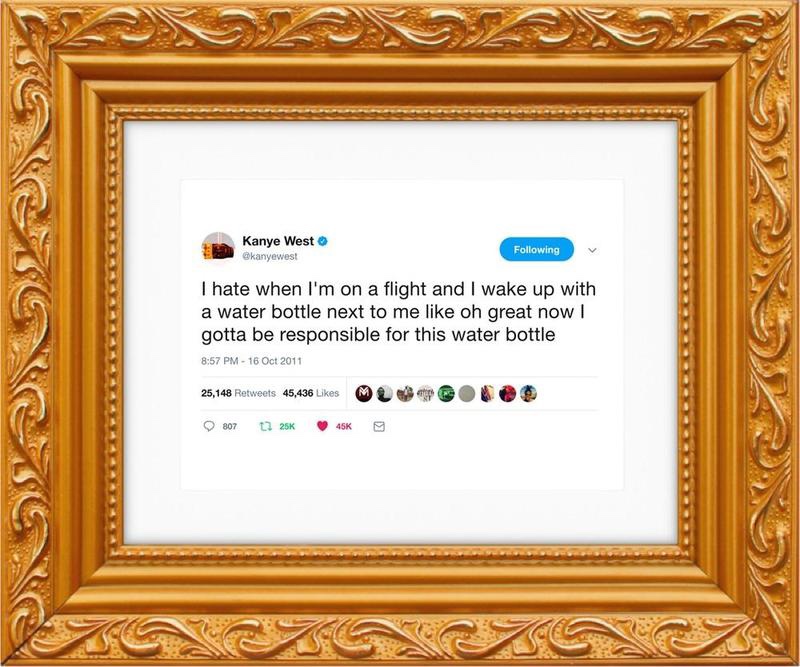The width and height of the screenshot is (800, 667).
Task: Expand the chevron menu beside Following
Action: [592, 250]
